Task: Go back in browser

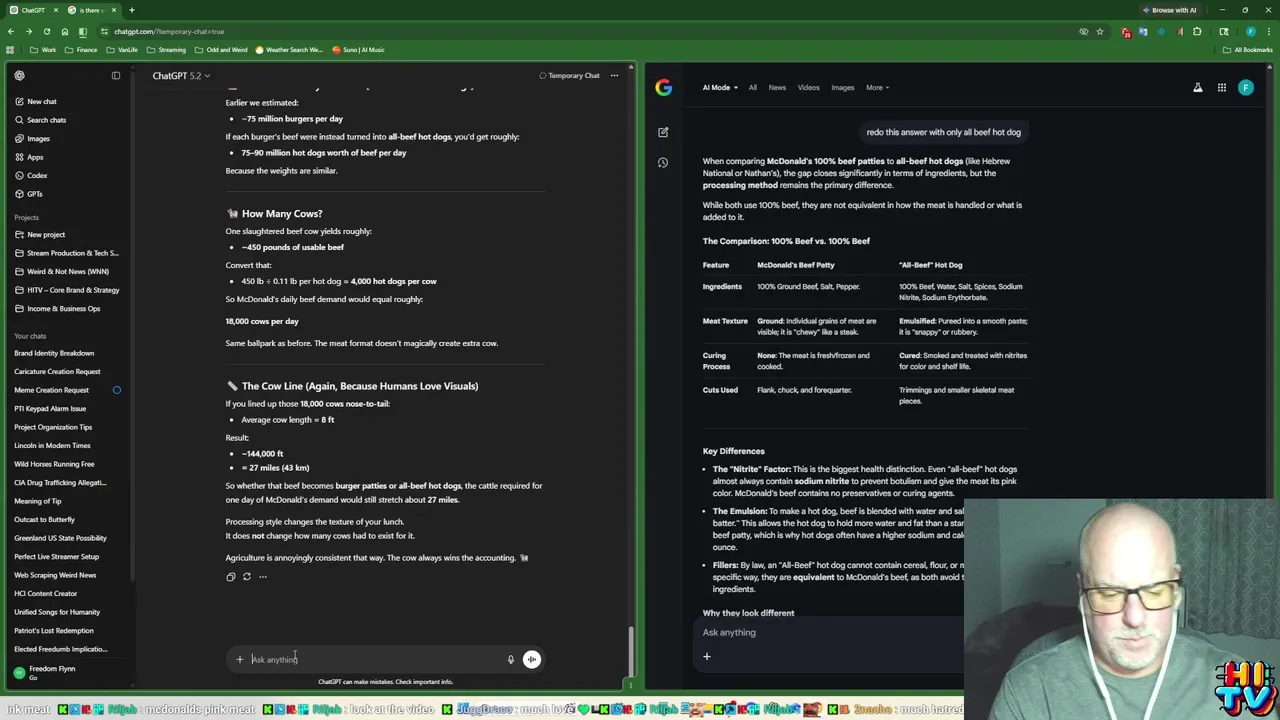Action: (11, 31)
